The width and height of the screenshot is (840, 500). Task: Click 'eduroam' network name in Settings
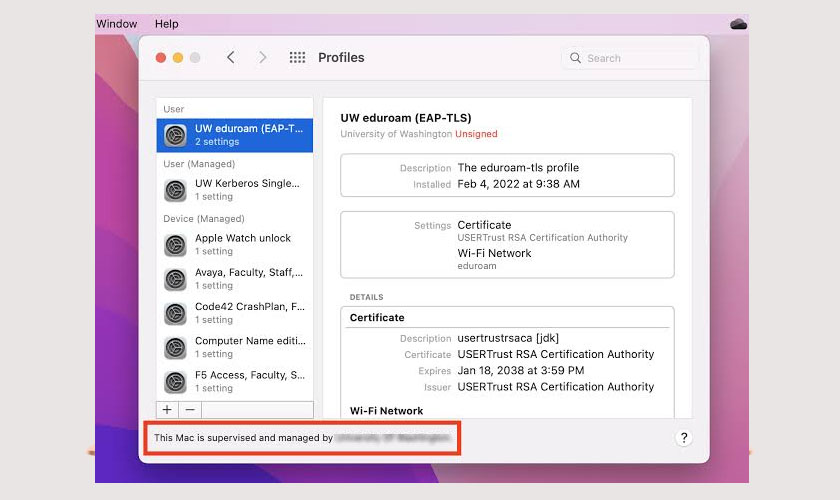click(x=477, y=266)
